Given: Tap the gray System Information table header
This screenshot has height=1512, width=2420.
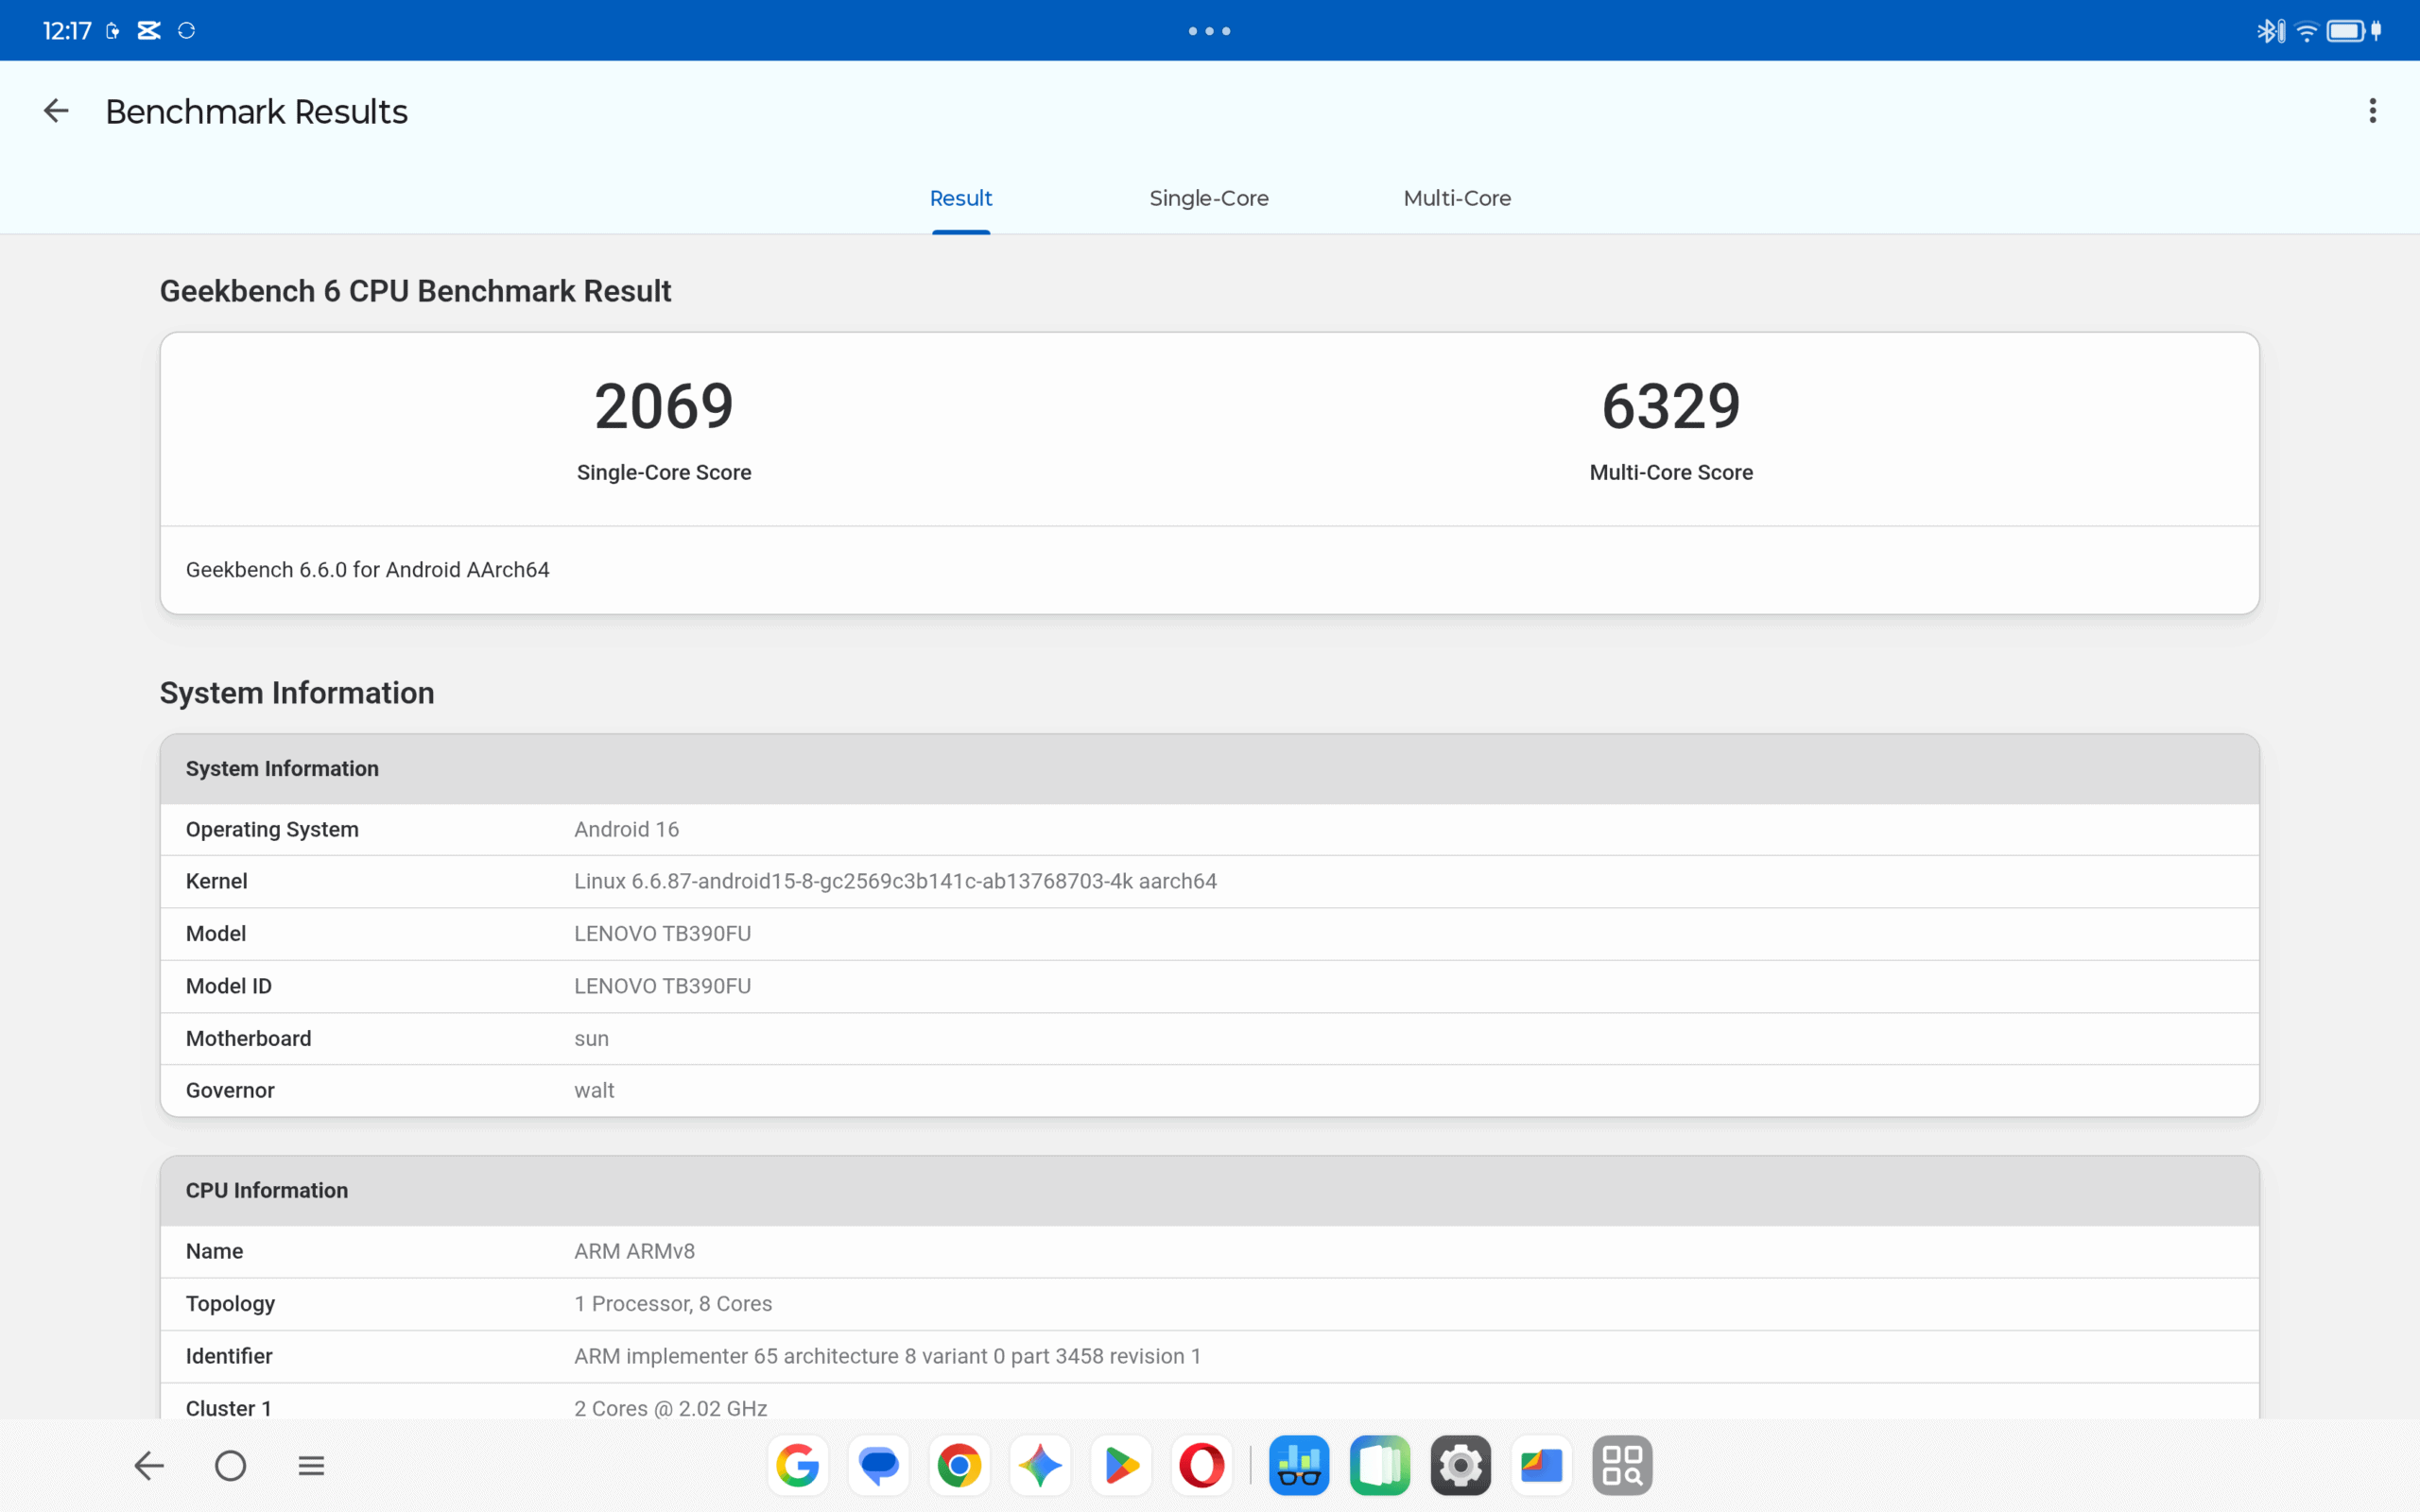Looking at the screenshot, I should (1209, 769).
